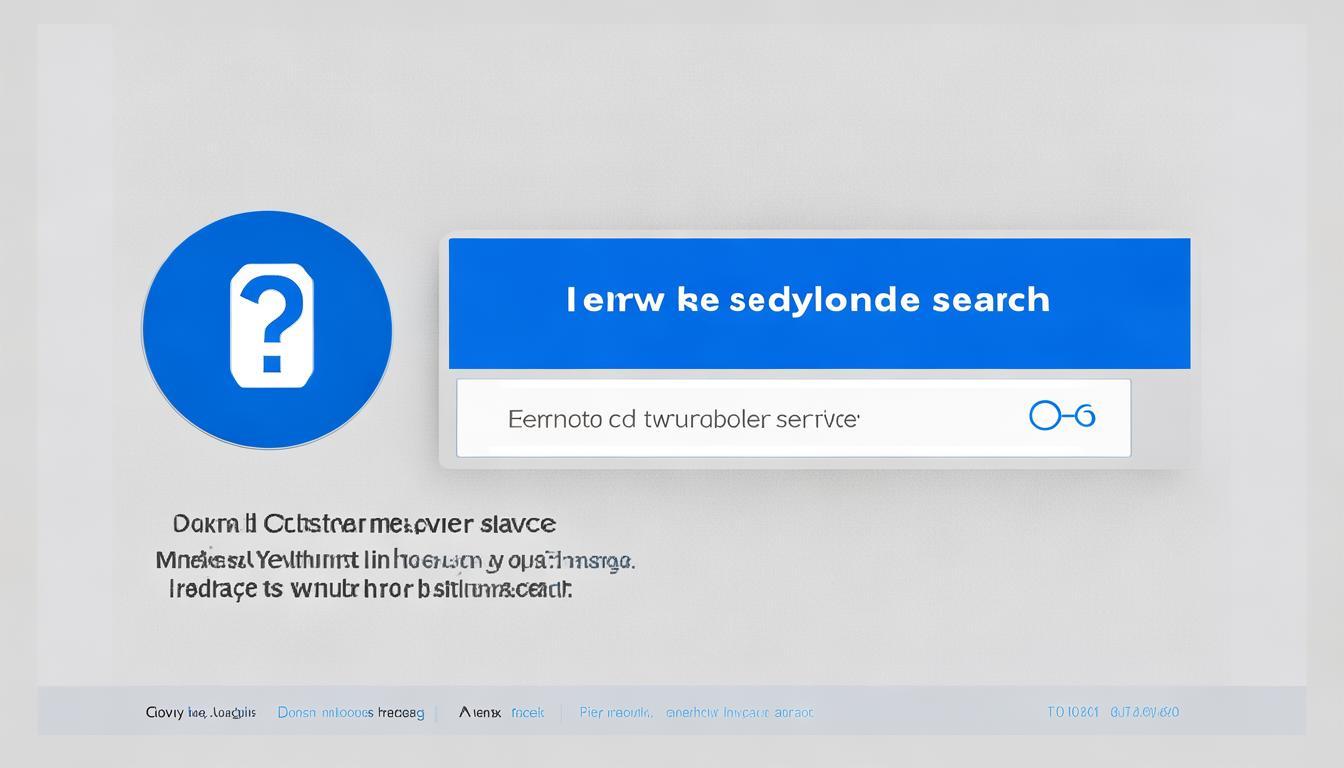The height and width of the screenshot is (768, 1344).
Task: Open the 'Alenx fncelc' footer link
Action: pos(502,713)
